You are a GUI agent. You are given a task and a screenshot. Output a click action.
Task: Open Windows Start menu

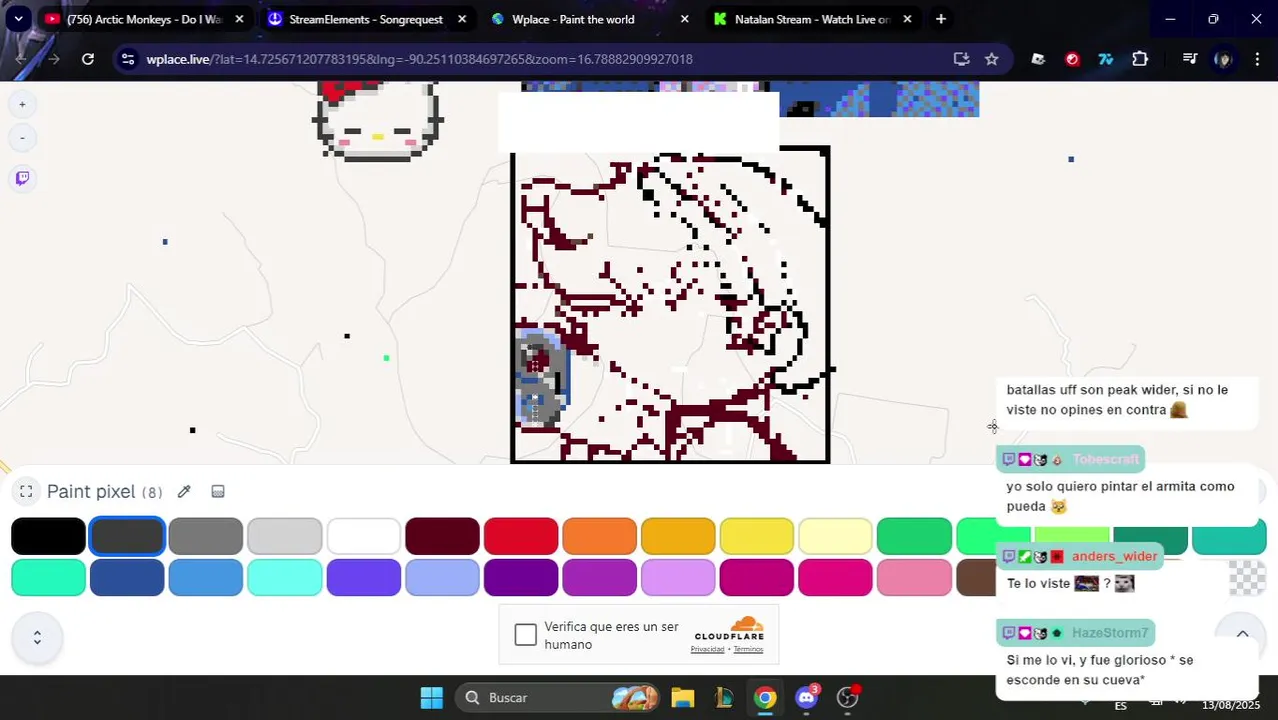431,698
